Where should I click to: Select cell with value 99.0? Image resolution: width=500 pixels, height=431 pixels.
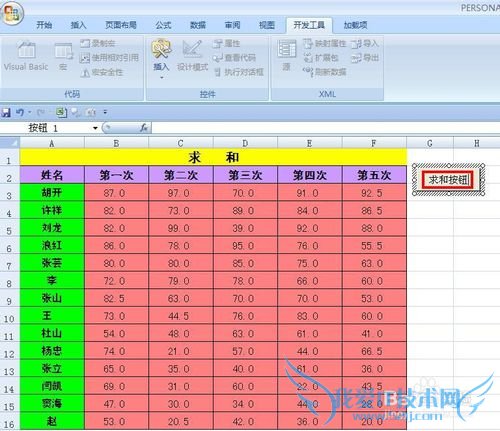(x=181, y=228)
